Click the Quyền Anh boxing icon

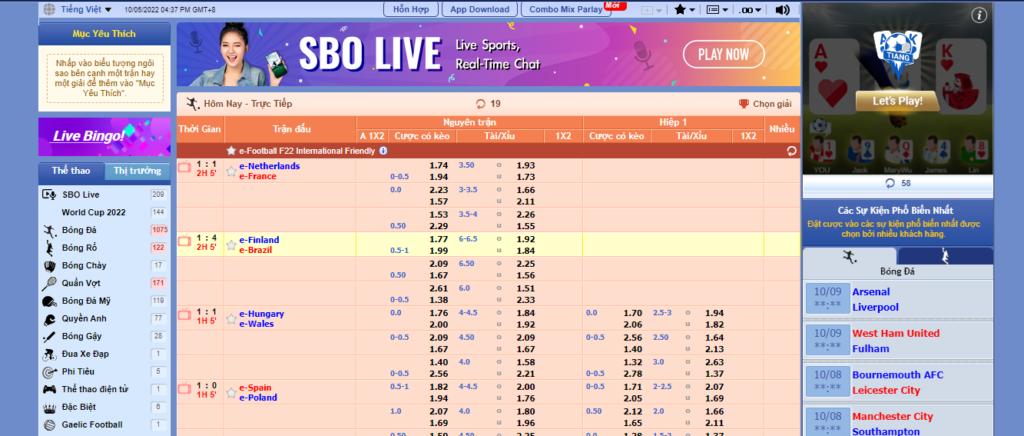tap(50, 319)
